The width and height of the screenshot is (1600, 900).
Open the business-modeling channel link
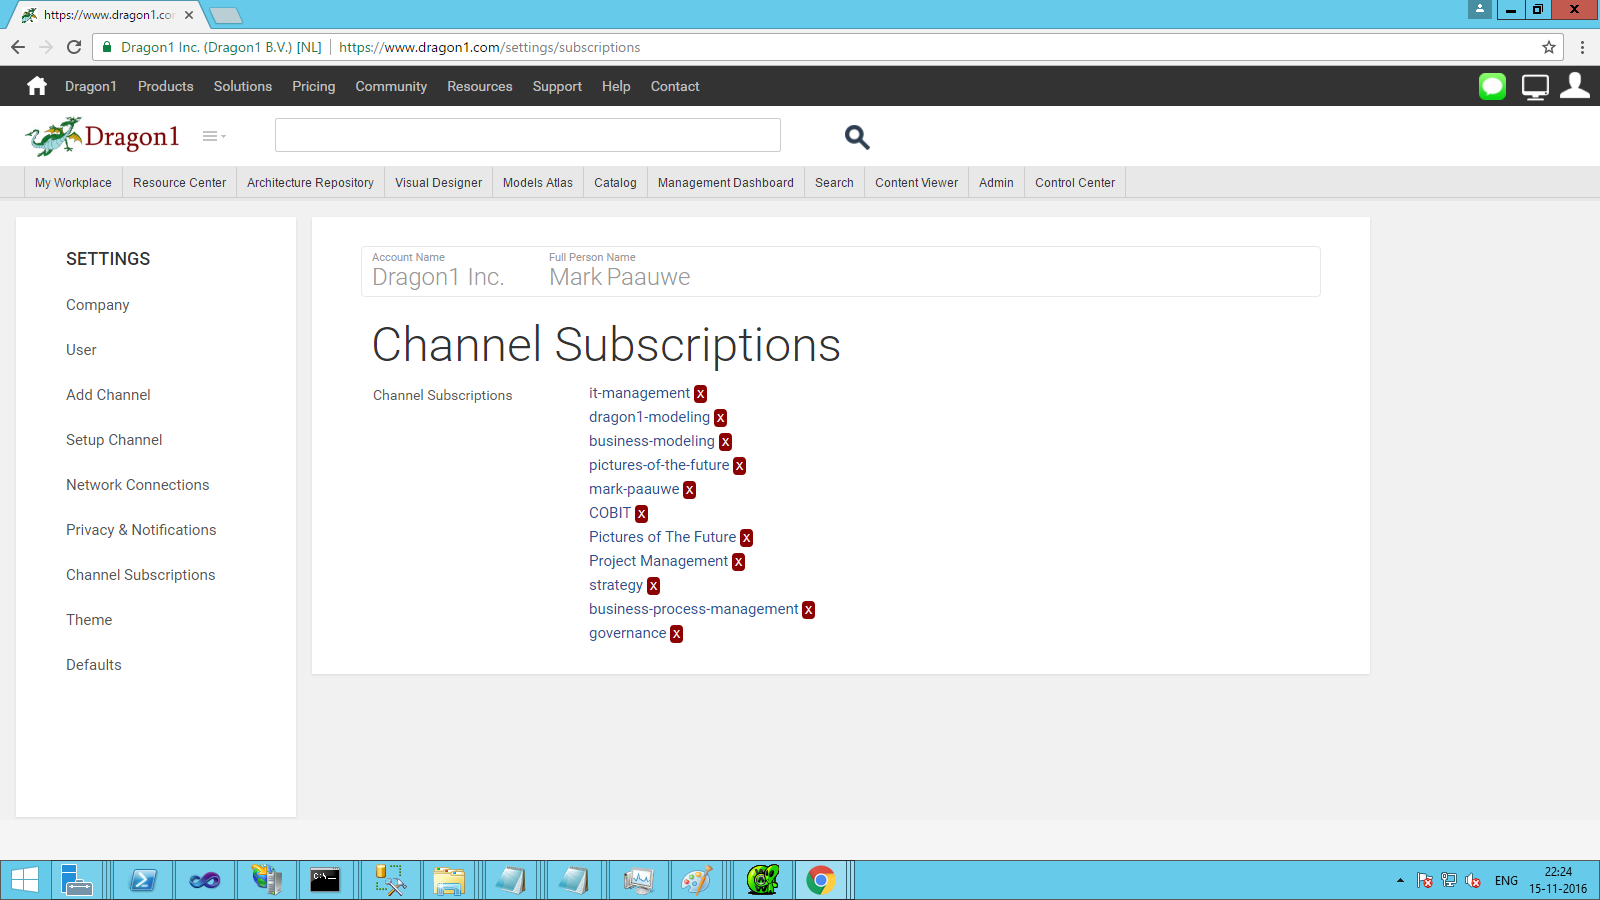(x=652, y=441)
